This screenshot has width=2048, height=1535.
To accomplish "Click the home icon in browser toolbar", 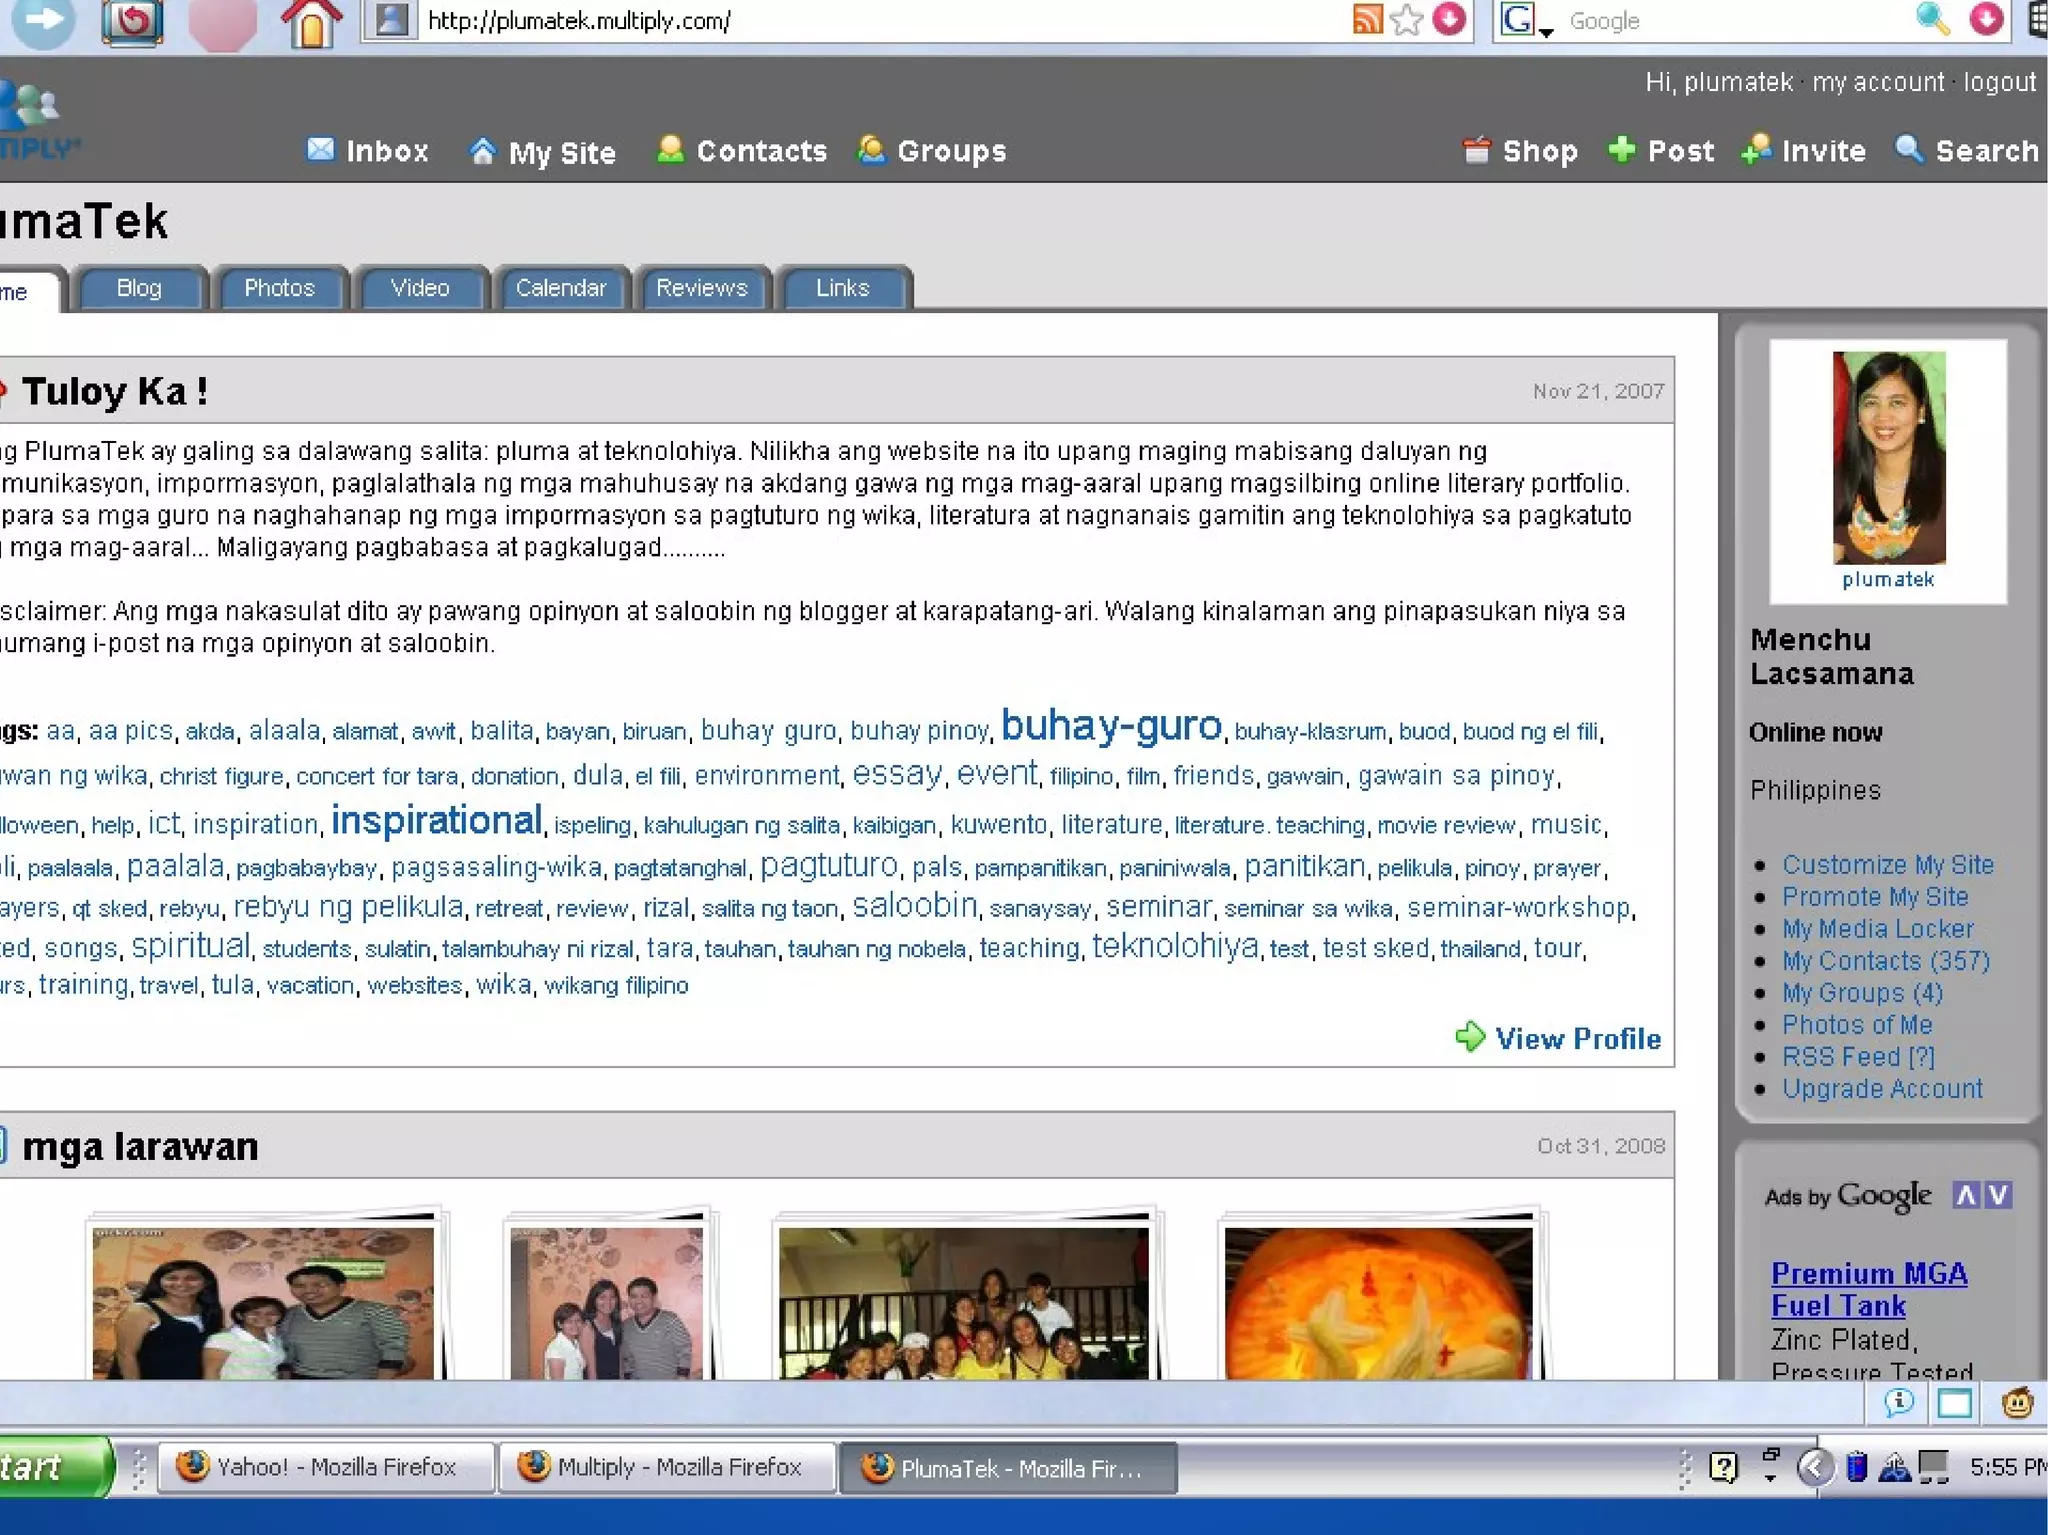I will tap(311, 22).
